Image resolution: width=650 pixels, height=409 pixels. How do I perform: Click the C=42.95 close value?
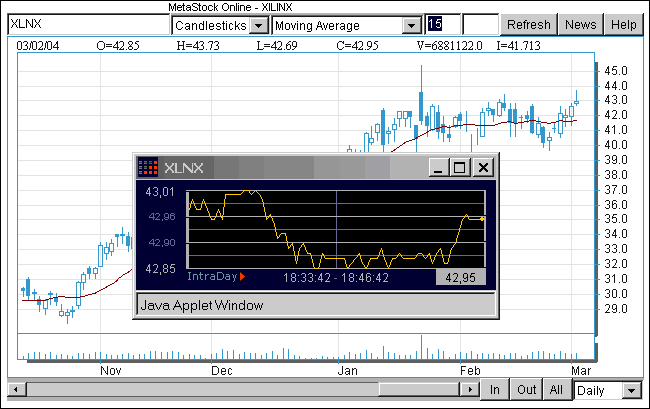(357, 46)
